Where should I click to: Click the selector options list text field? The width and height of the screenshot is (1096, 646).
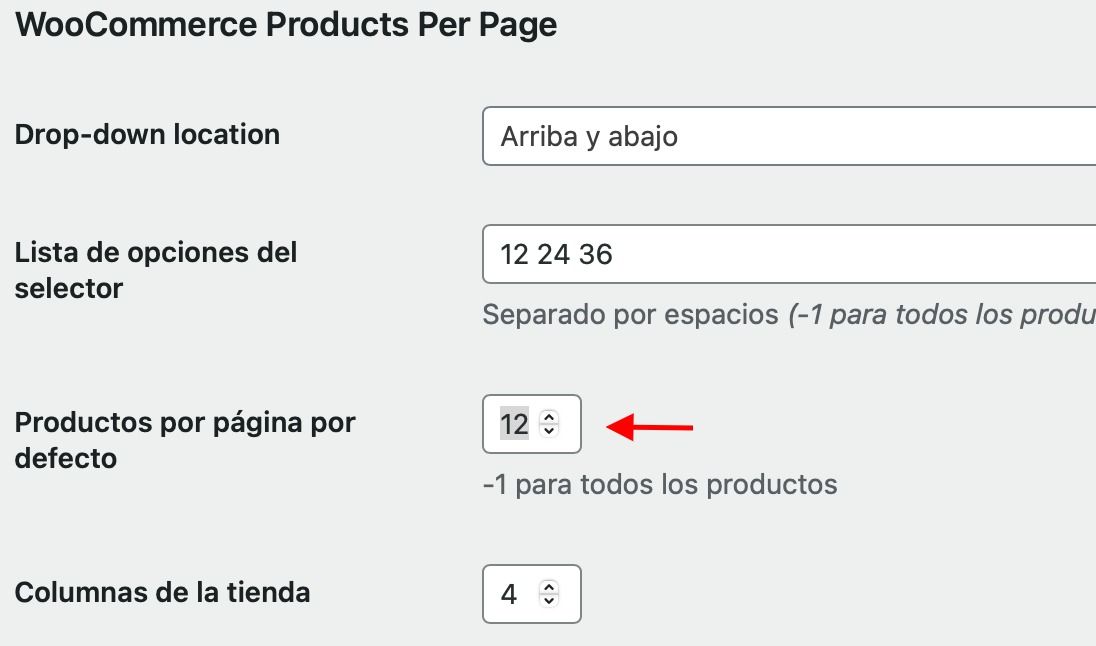click(x=789, y=254)
